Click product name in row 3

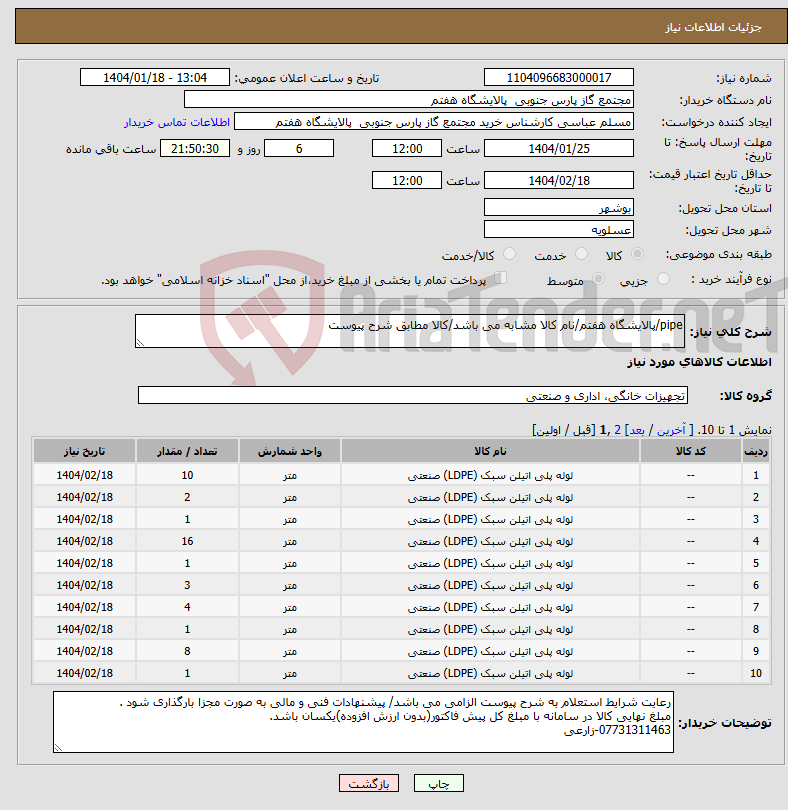click(490, 519)
